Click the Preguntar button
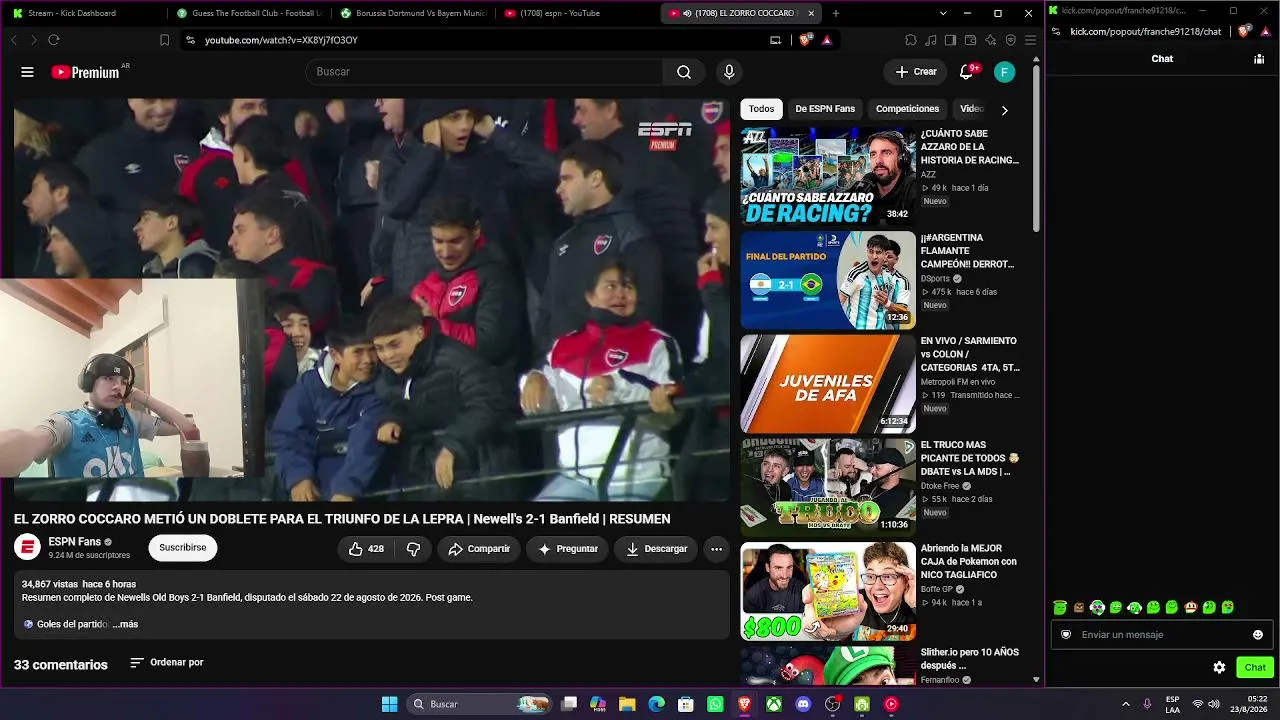 tap(567, 549)
